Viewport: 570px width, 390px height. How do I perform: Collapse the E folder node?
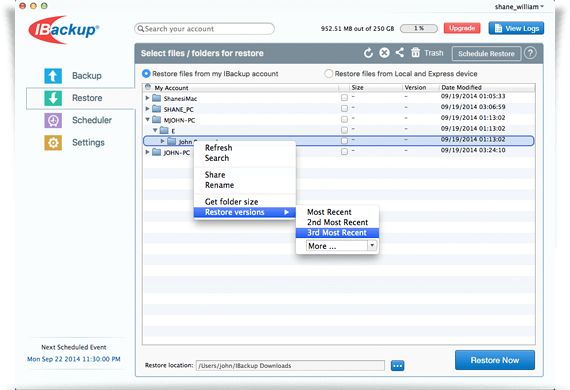pyautogui.click(x=155, y=130)
